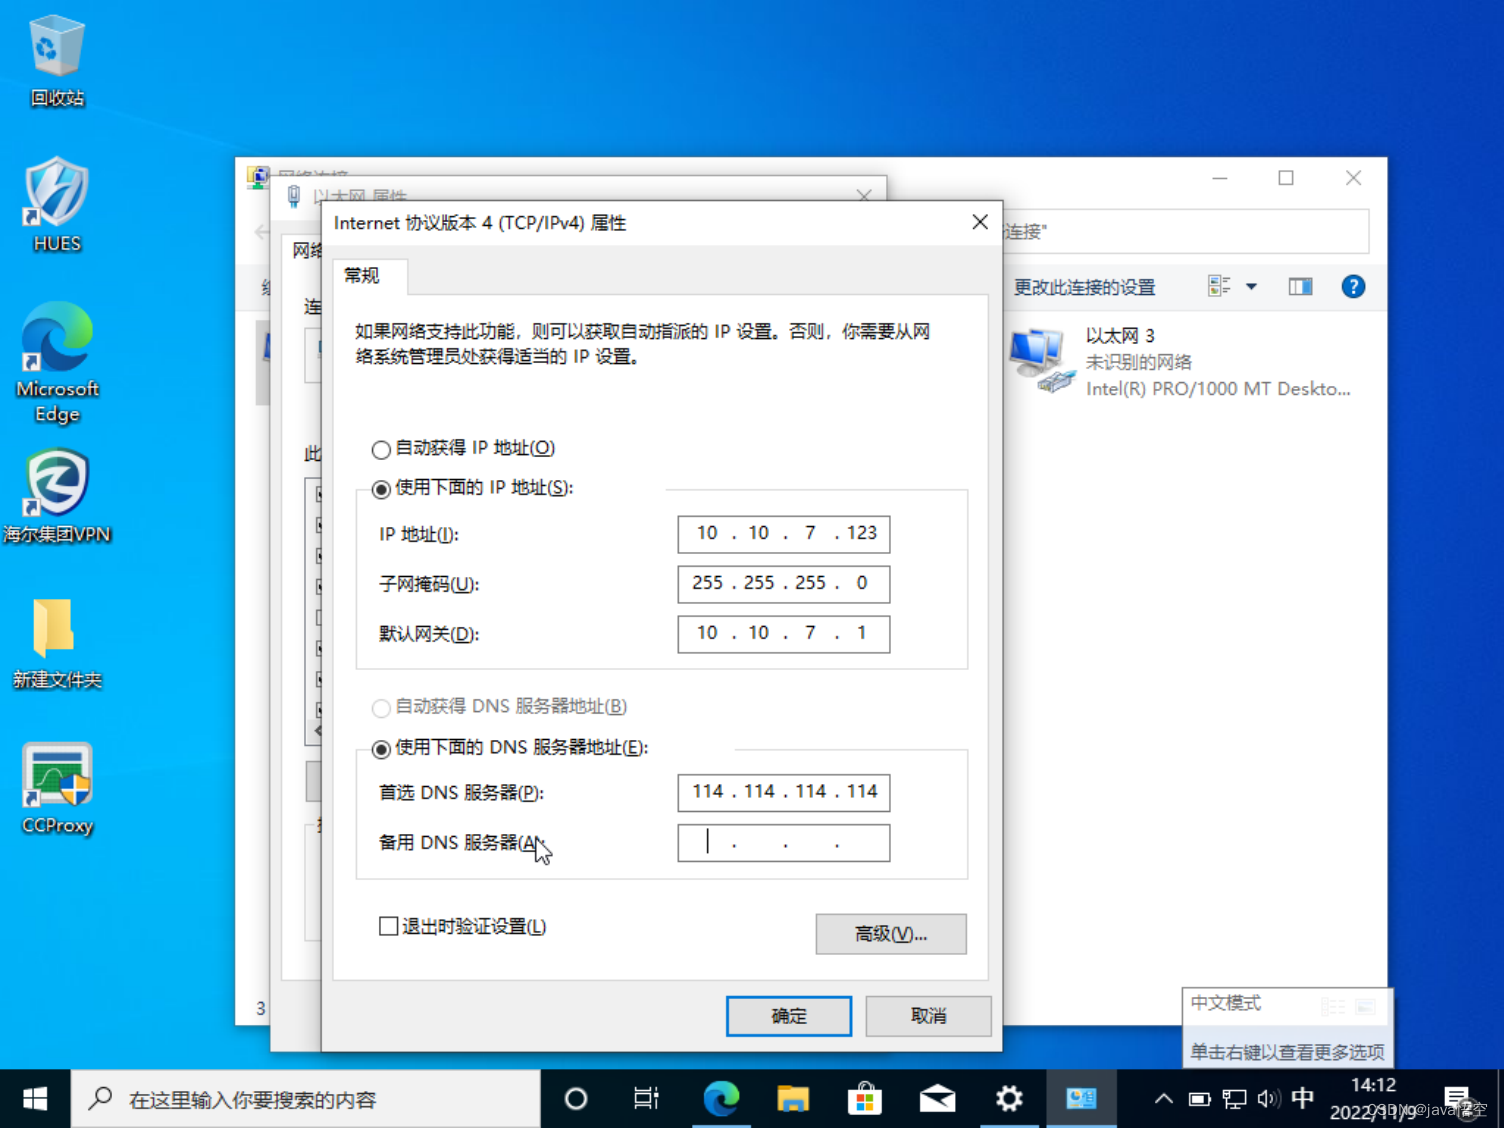Click the 备用 DNS 服务器 field
Screen dimensions: 1504x1128
784,843
